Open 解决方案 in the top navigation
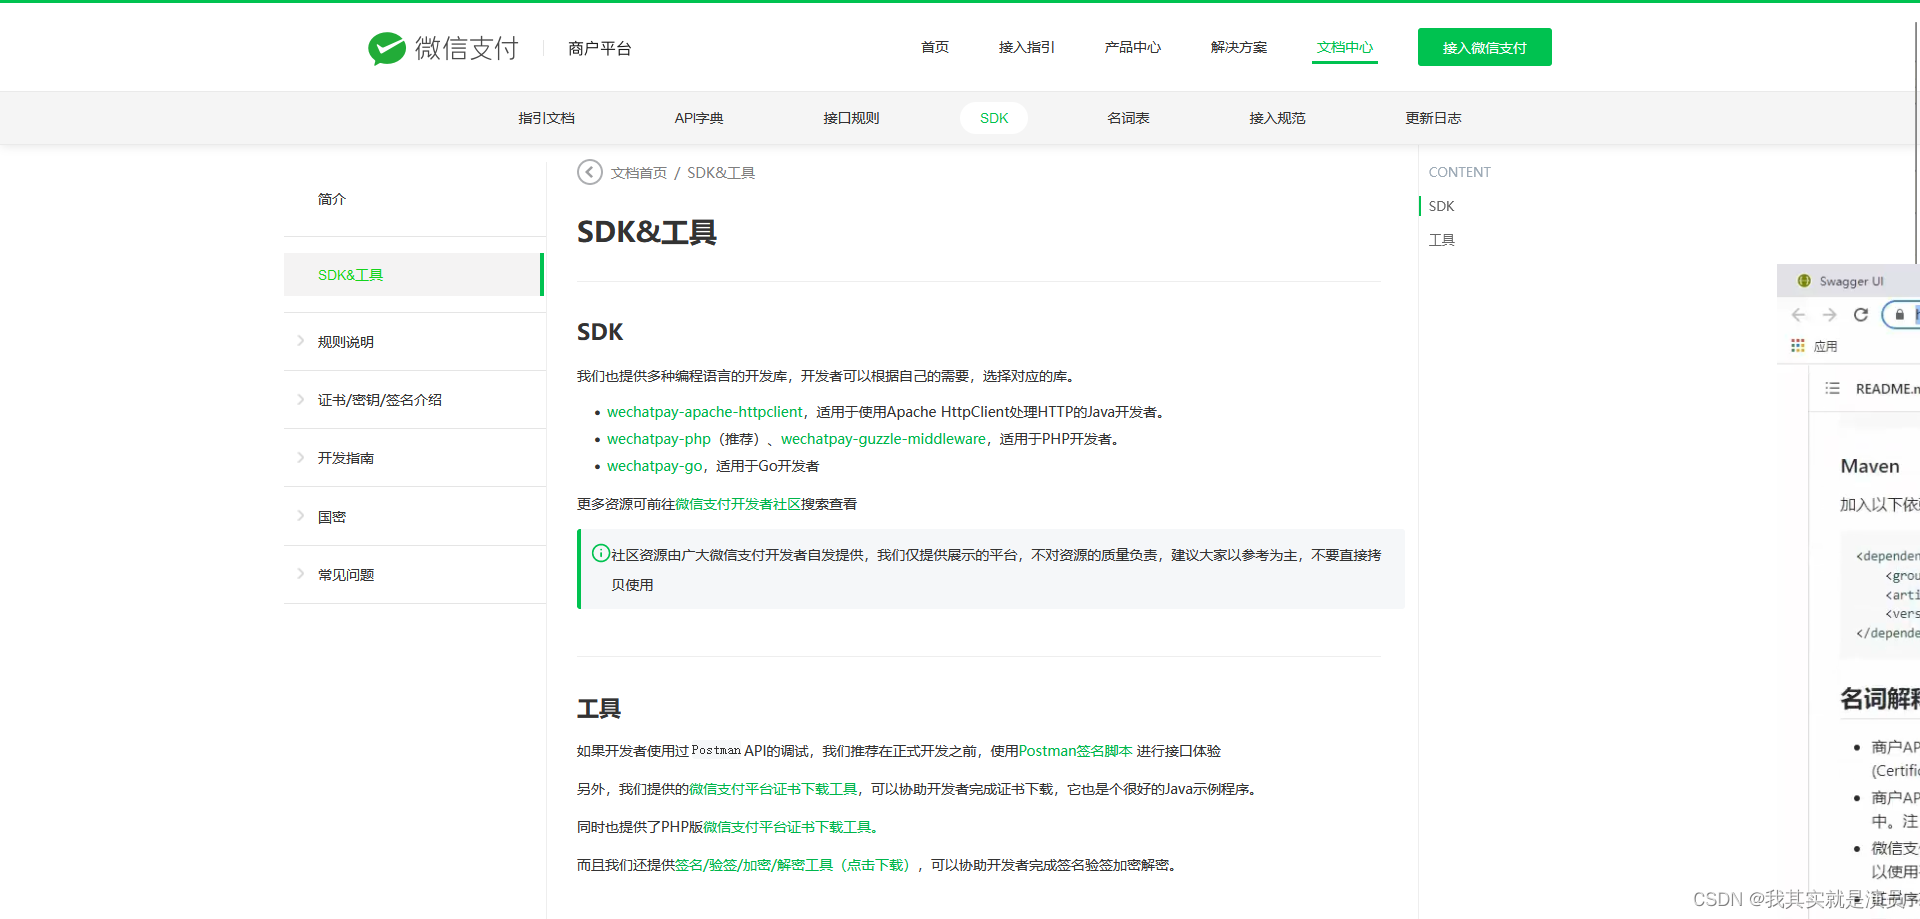The image size is (1920, 919). (x=1239, y=47)
